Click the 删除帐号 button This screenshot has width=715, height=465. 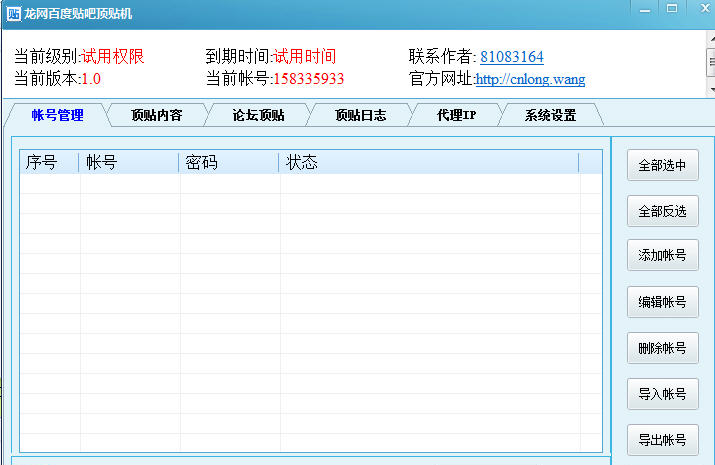point(663,348)
